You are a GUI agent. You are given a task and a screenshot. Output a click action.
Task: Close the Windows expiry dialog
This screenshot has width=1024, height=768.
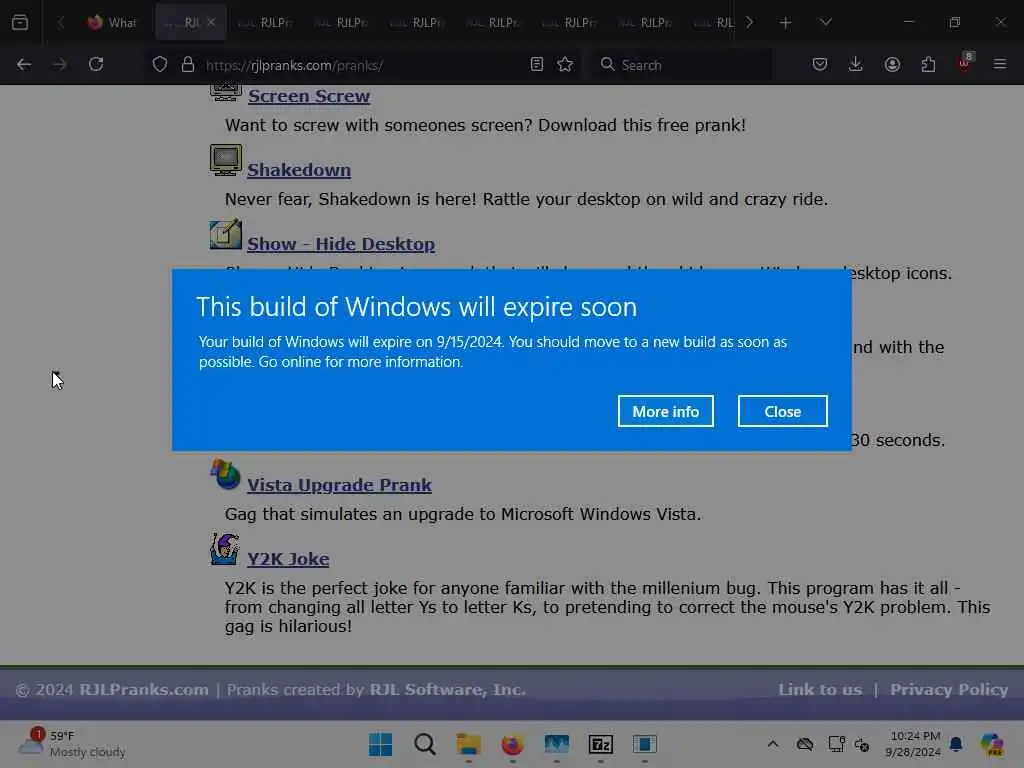pos(782,411)
